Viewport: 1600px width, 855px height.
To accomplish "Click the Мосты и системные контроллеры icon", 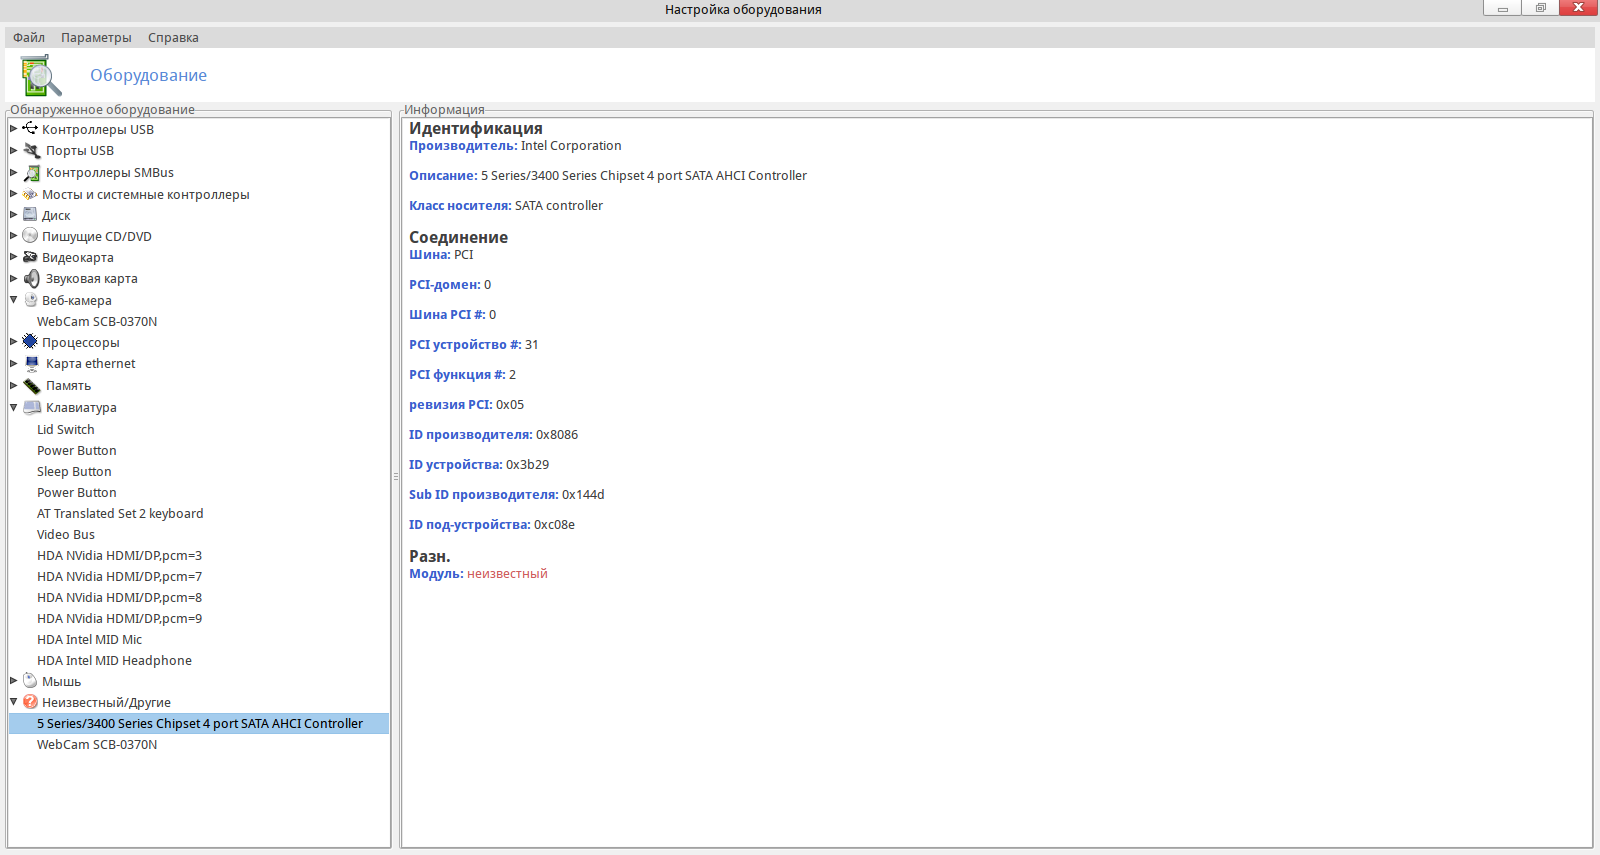I will click(30, 194).
